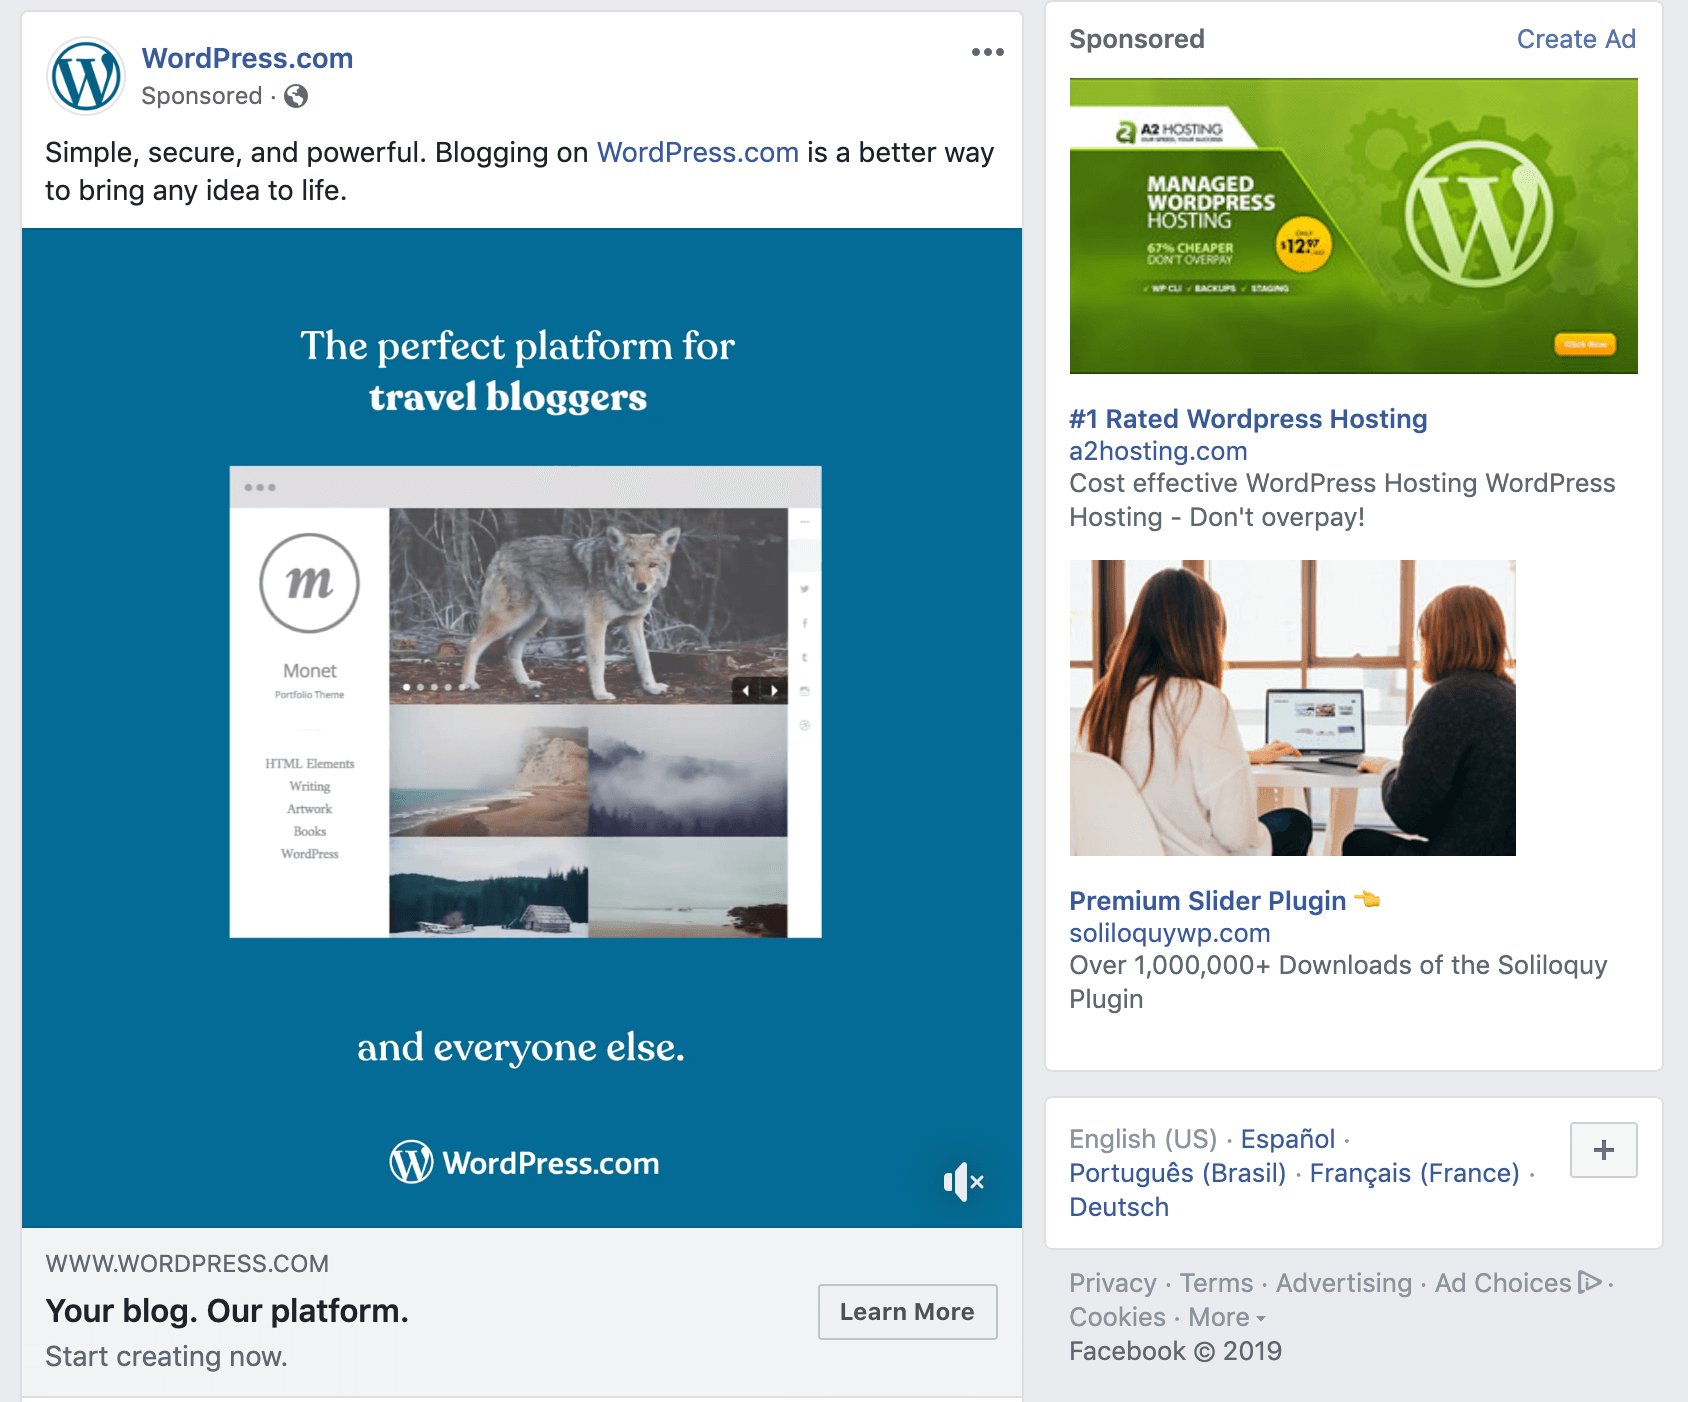
Task: Open the Terms footer link
Action: tap(1216, 1283)
